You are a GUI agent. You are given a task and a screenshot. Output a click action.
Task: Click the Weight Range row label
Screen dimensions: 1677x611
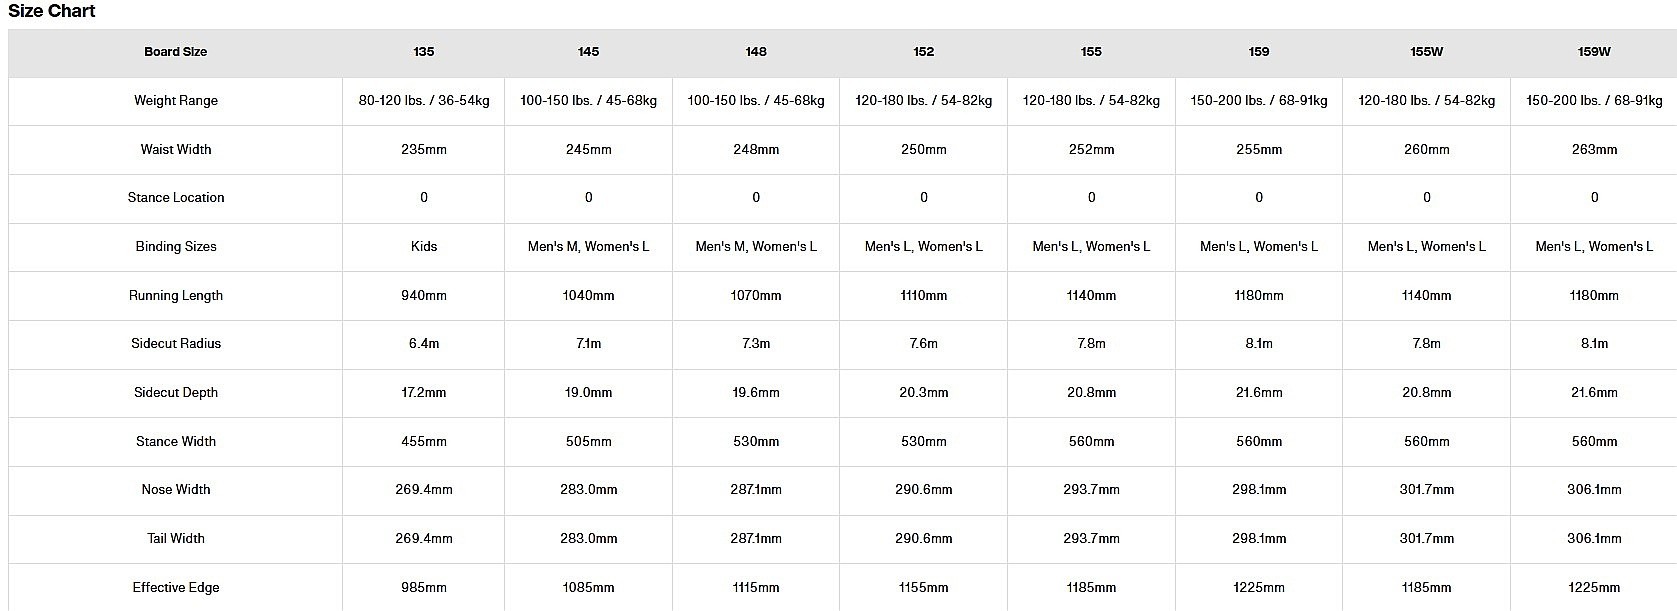click(176, 101)
